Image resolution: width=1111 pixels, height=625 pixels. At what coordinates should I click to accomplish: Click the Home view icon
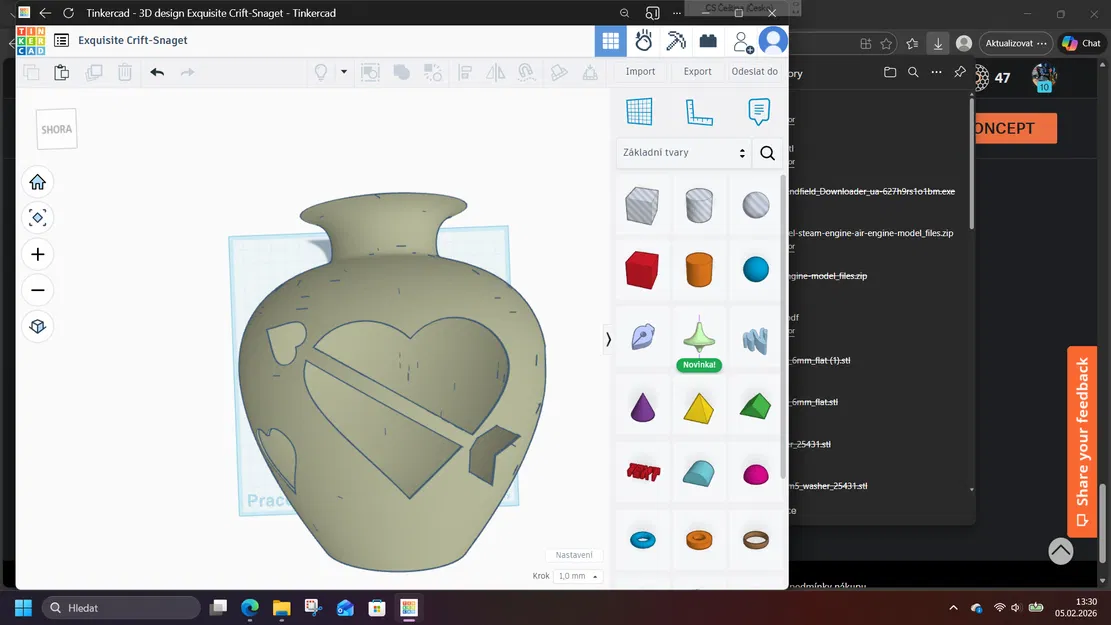[37, 182]
